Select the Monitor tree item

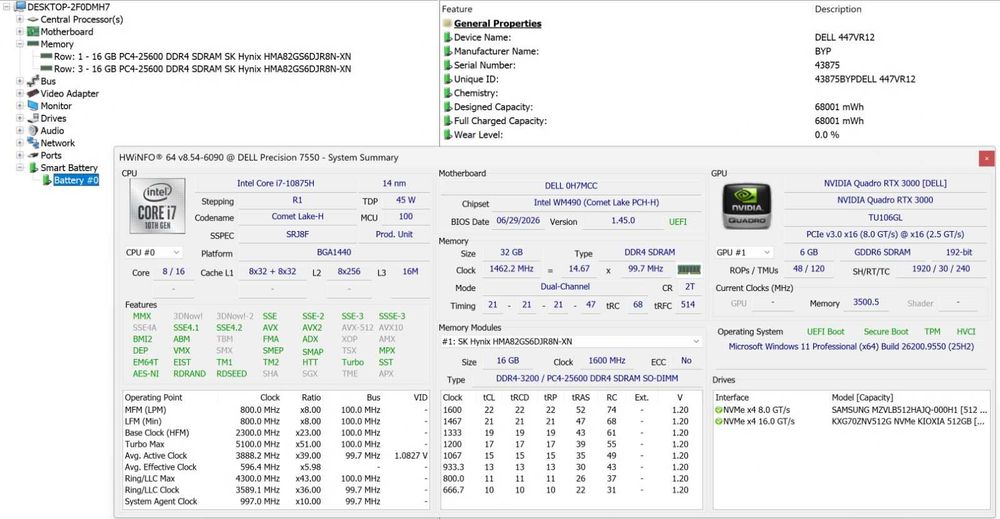click(x=56, y=106)
